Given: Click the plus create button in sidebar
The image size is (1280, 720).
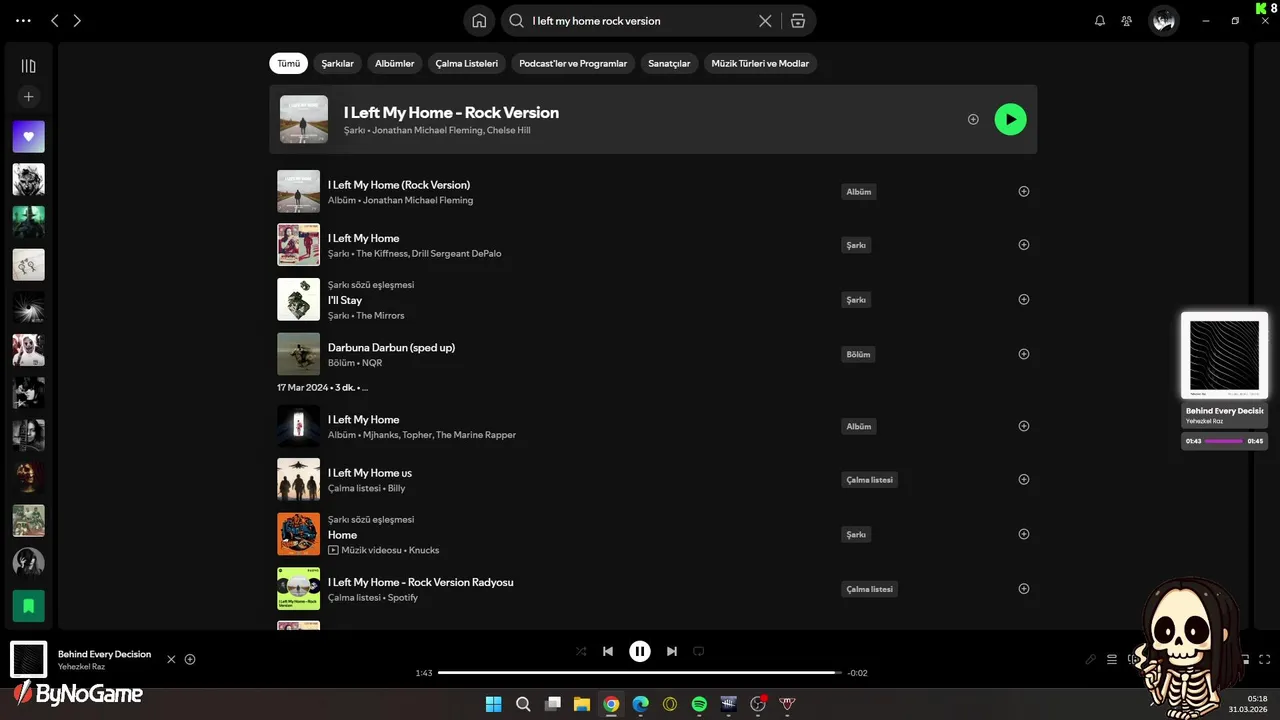Looking at the screenshot, I should pos(28,97).
